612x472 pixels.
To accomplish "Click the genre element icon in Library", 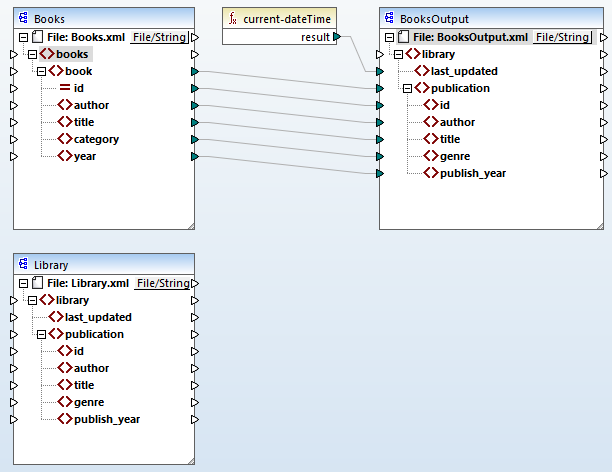I will [x=64, y=402].
